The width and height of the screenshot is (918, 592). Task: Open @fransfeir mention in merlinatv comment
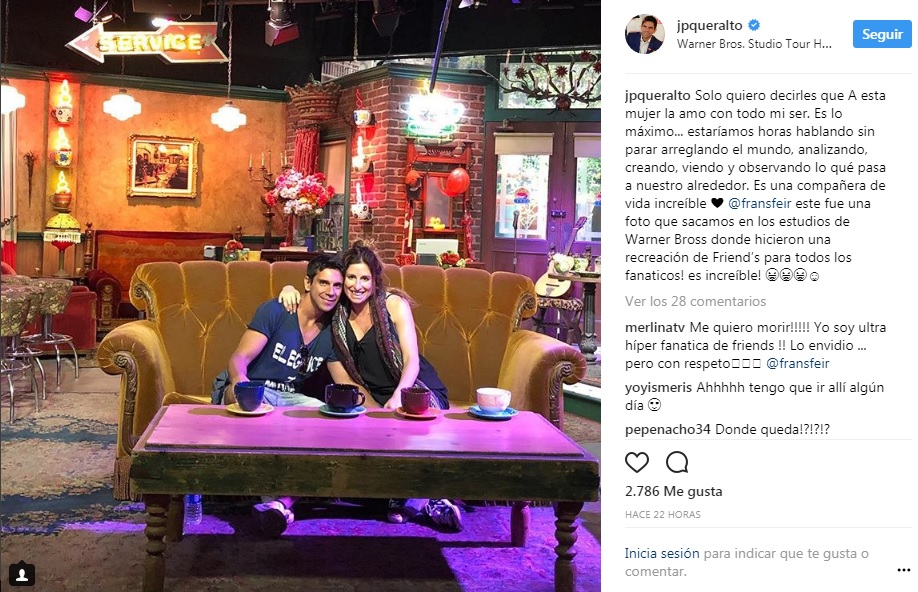coord(797,364)
